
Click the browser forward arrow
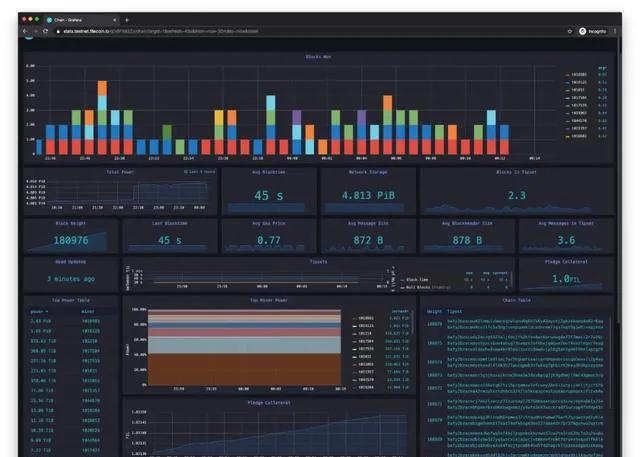pyautogui.click(x=35, y=31)
